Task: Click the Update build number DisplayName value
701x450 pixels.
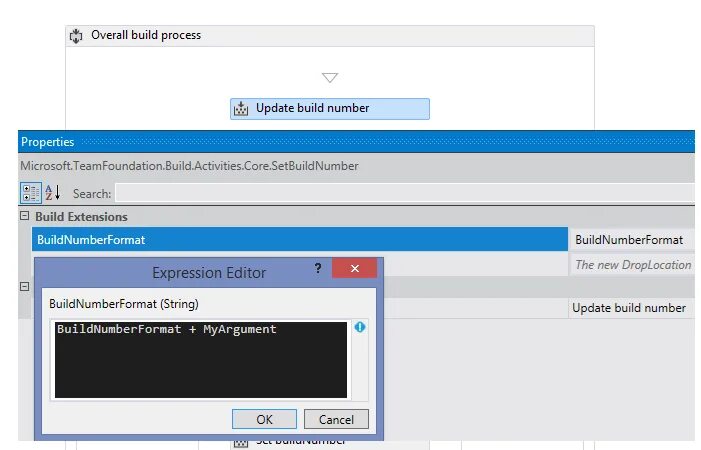Action: coord(631,308)
